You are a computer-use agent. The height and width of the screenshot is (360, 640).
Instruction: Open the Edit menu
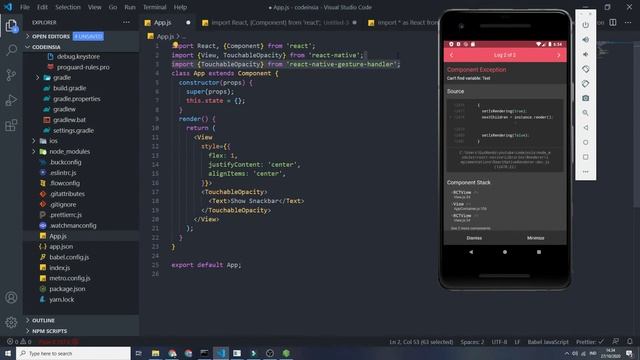pos(42,7)
